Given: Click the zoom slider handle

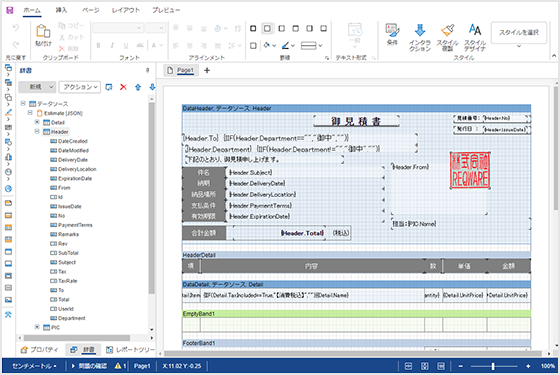Looking at the screenshot, I should pos(493,366).
